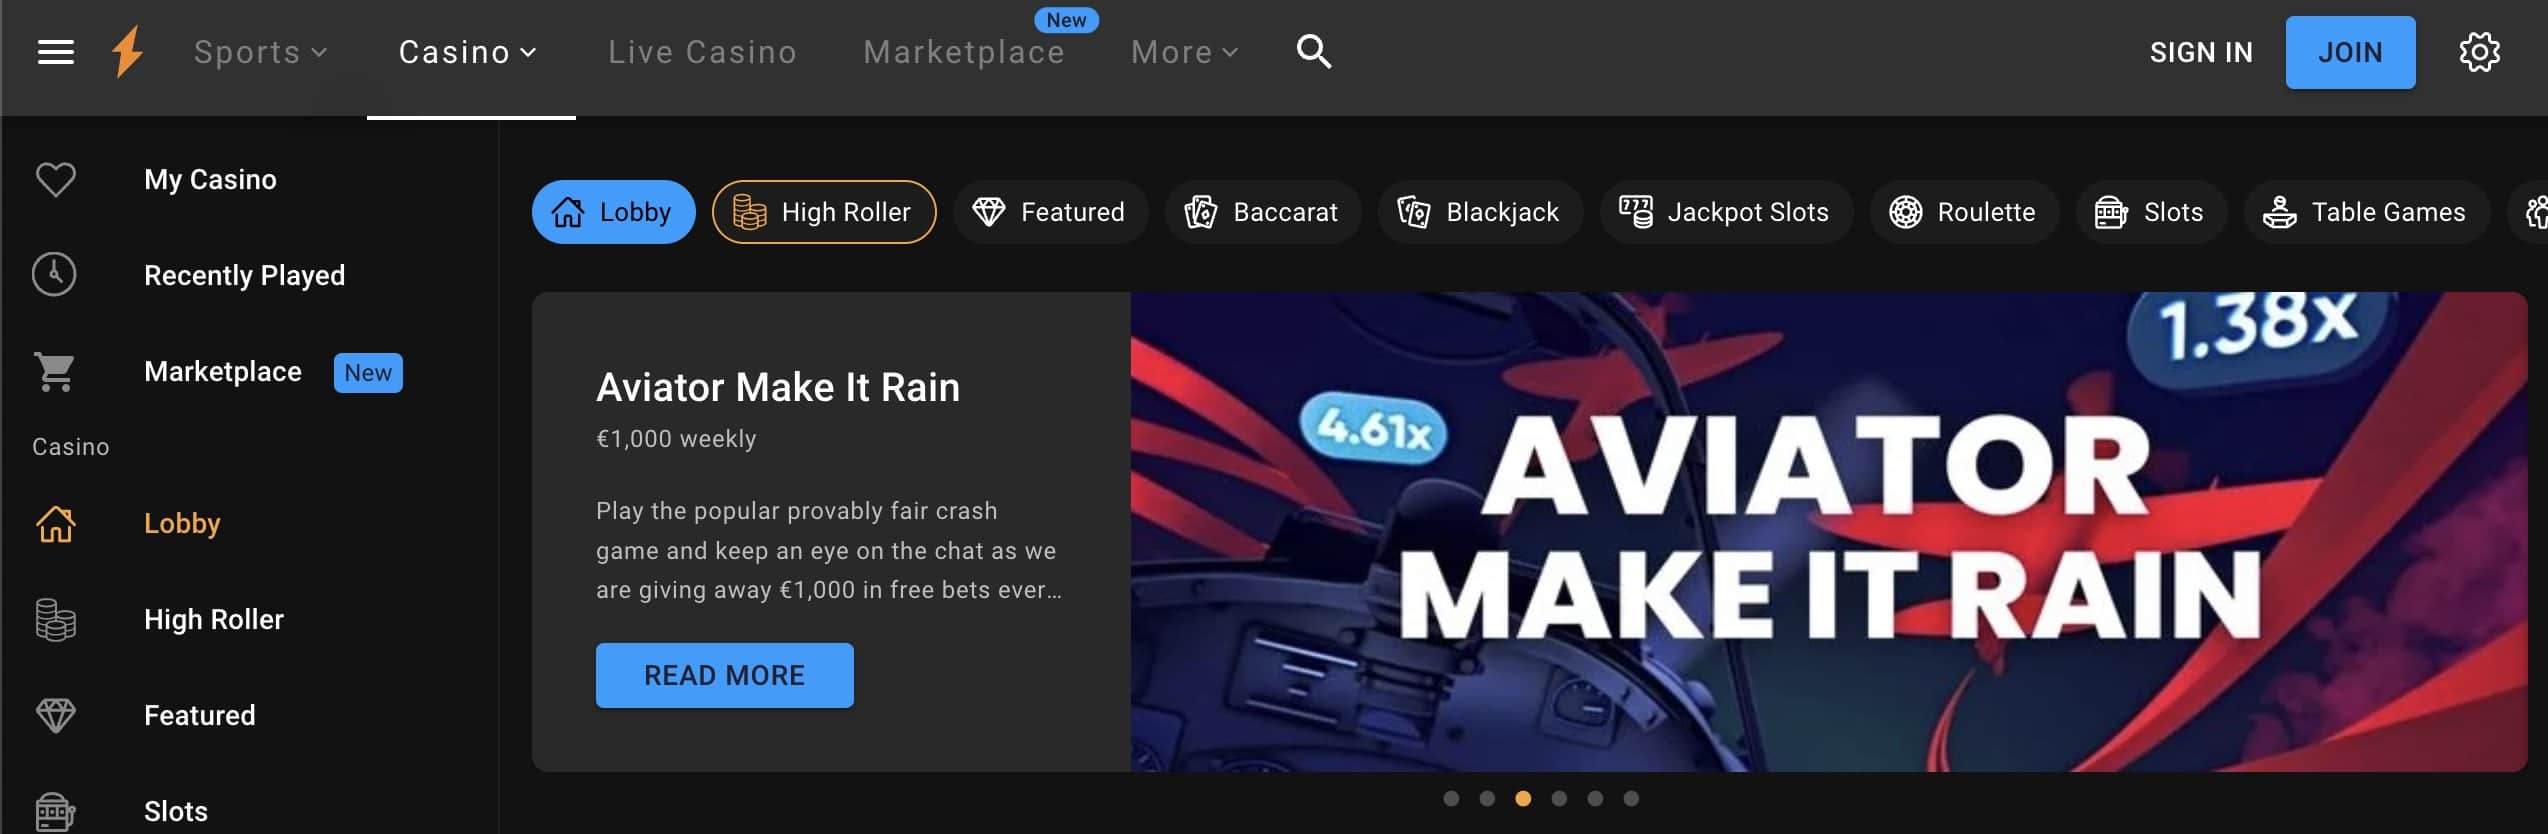Click the Marketplace shopping cart icon
Image resolution: width=2548 pixels, height=834 pixels.
(x=54, y=372)
